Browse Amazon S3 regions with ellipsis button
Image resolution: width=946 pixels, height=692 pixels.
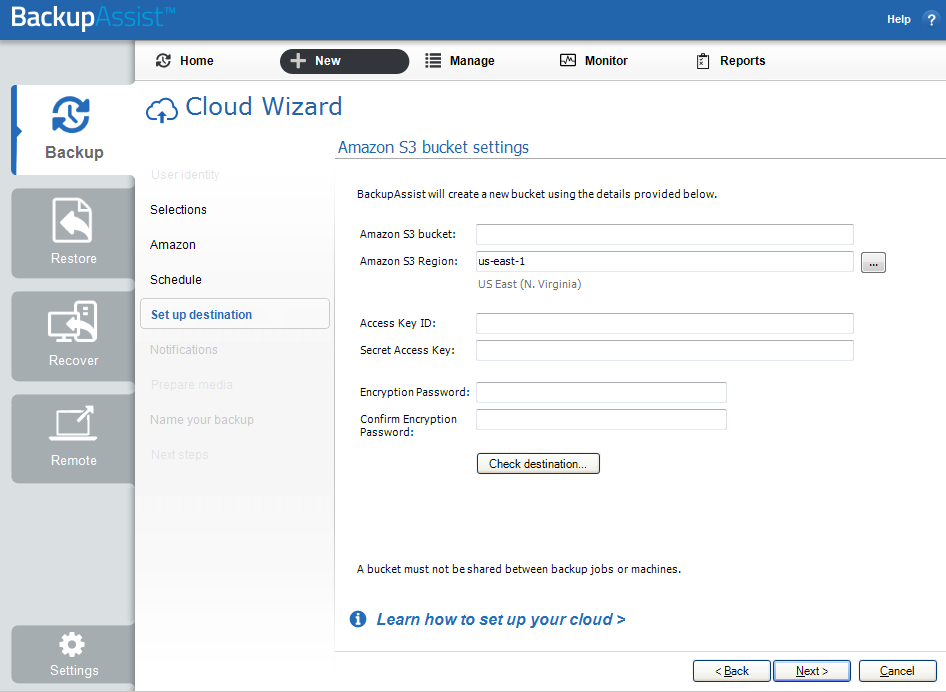(x=873, y=262)
